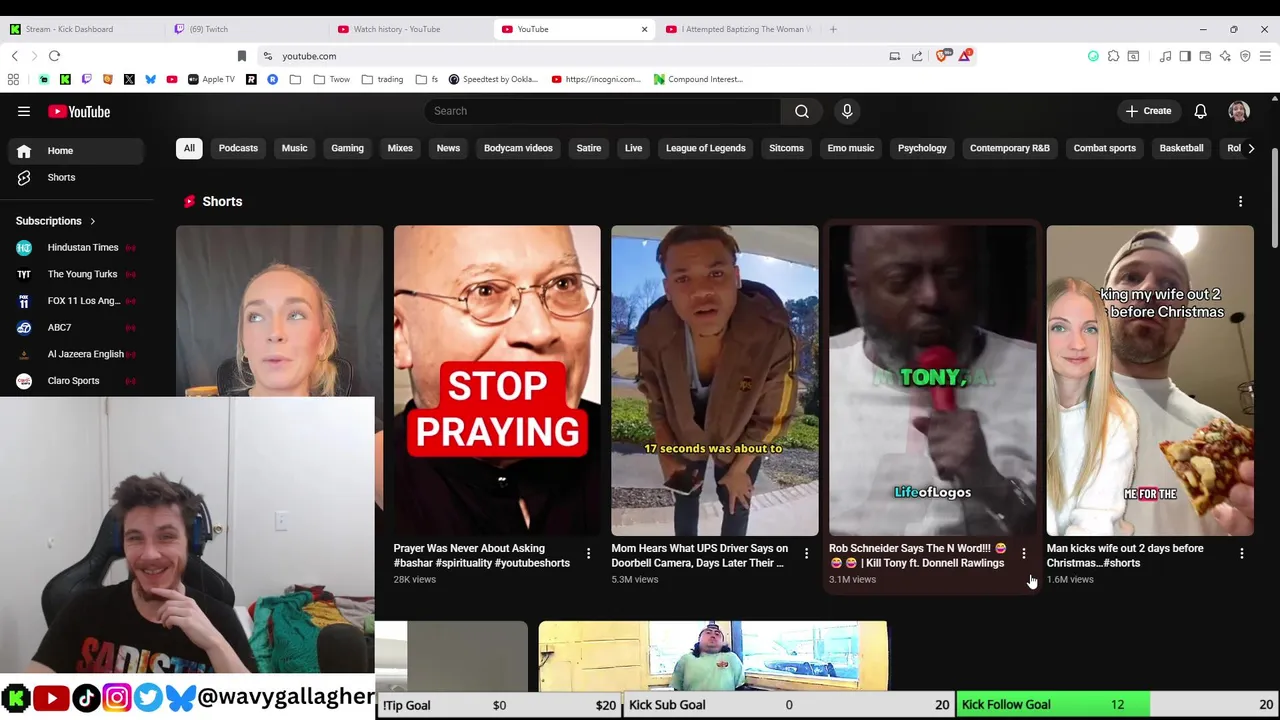Bookmark this page with the bookmark icon
The width and height of the screenshot is (1280, 720).
click(241, 56)
